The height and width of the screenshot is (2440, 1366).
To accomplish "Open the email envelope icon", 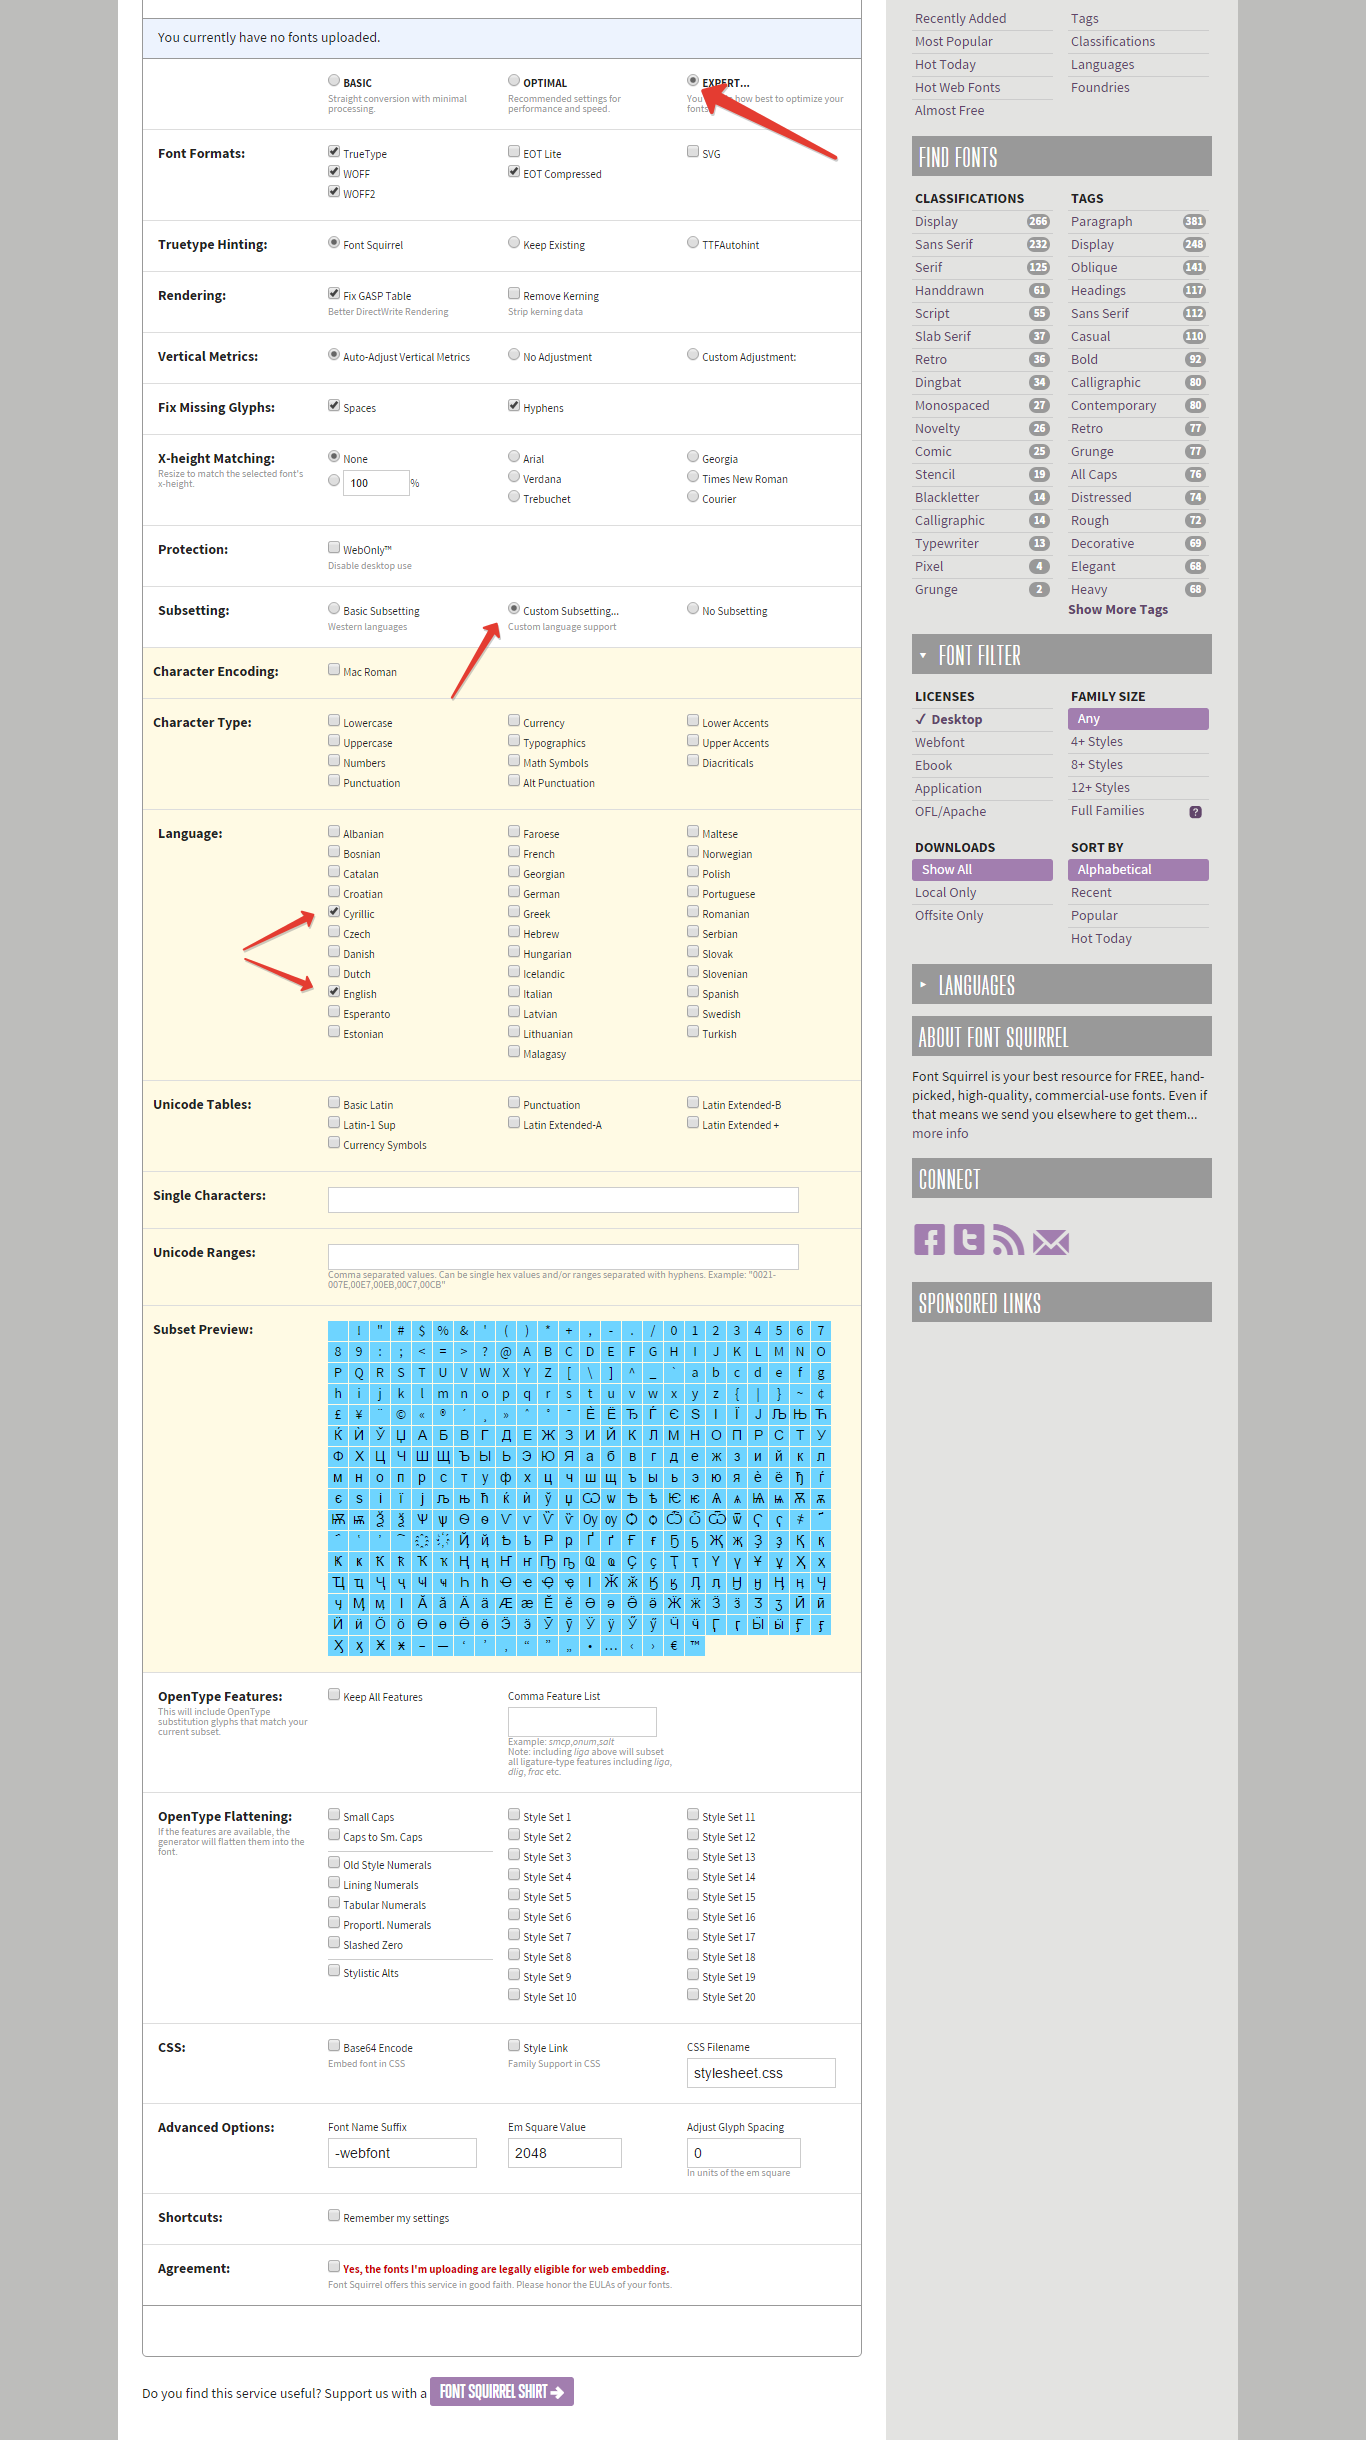I will point(1051,1242).
